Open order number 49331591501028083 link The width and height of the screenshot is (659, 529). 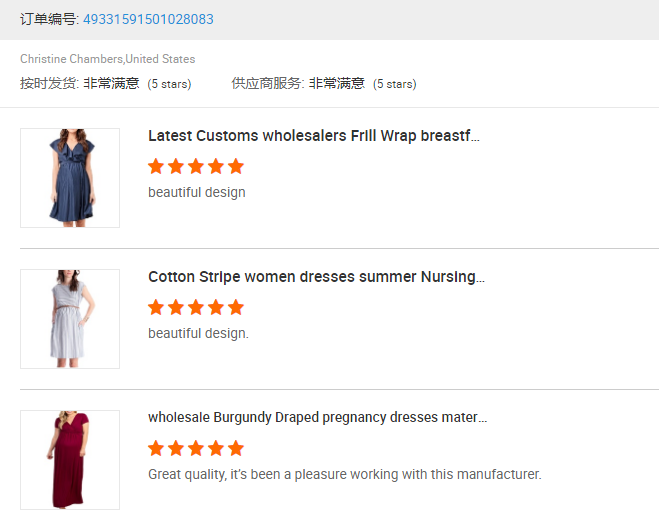[x=148, y=20]
